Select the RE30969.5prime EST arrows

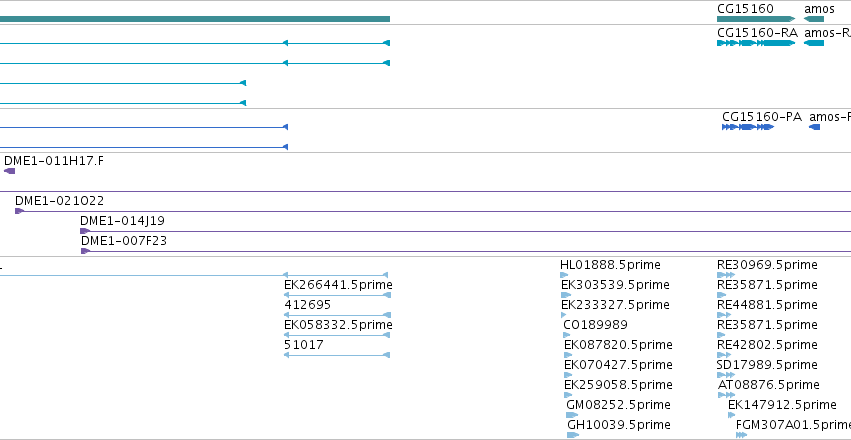(726, 276)
